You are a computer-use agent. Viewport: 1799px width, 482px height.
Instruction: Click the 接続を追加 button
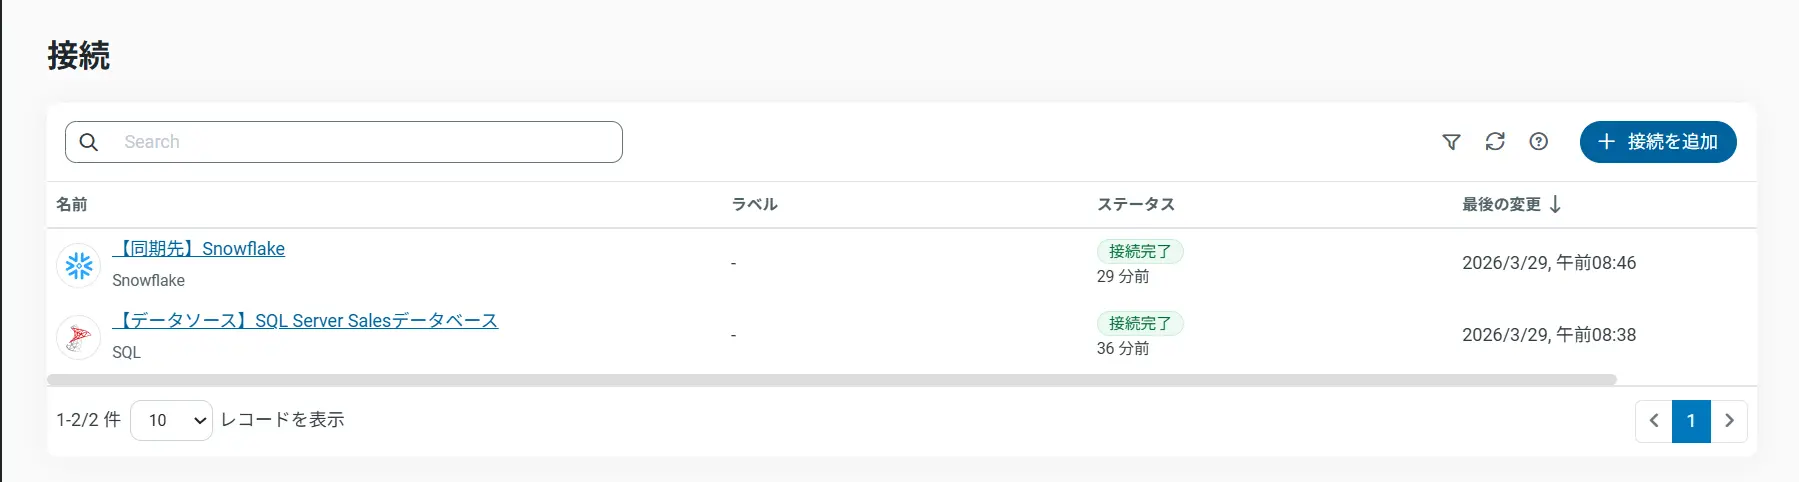click(1658, 142)
